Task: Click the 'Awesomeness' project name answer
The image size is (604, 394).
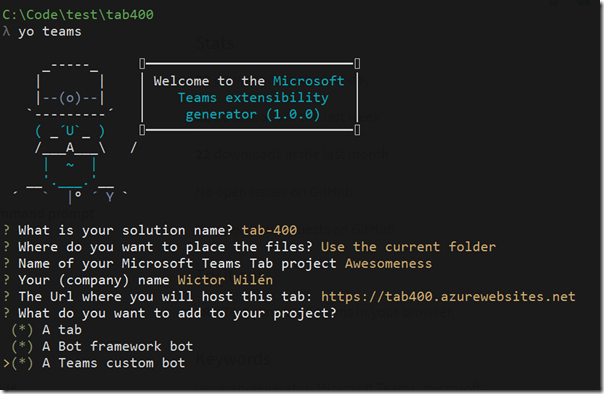Action: coord(388,263)
